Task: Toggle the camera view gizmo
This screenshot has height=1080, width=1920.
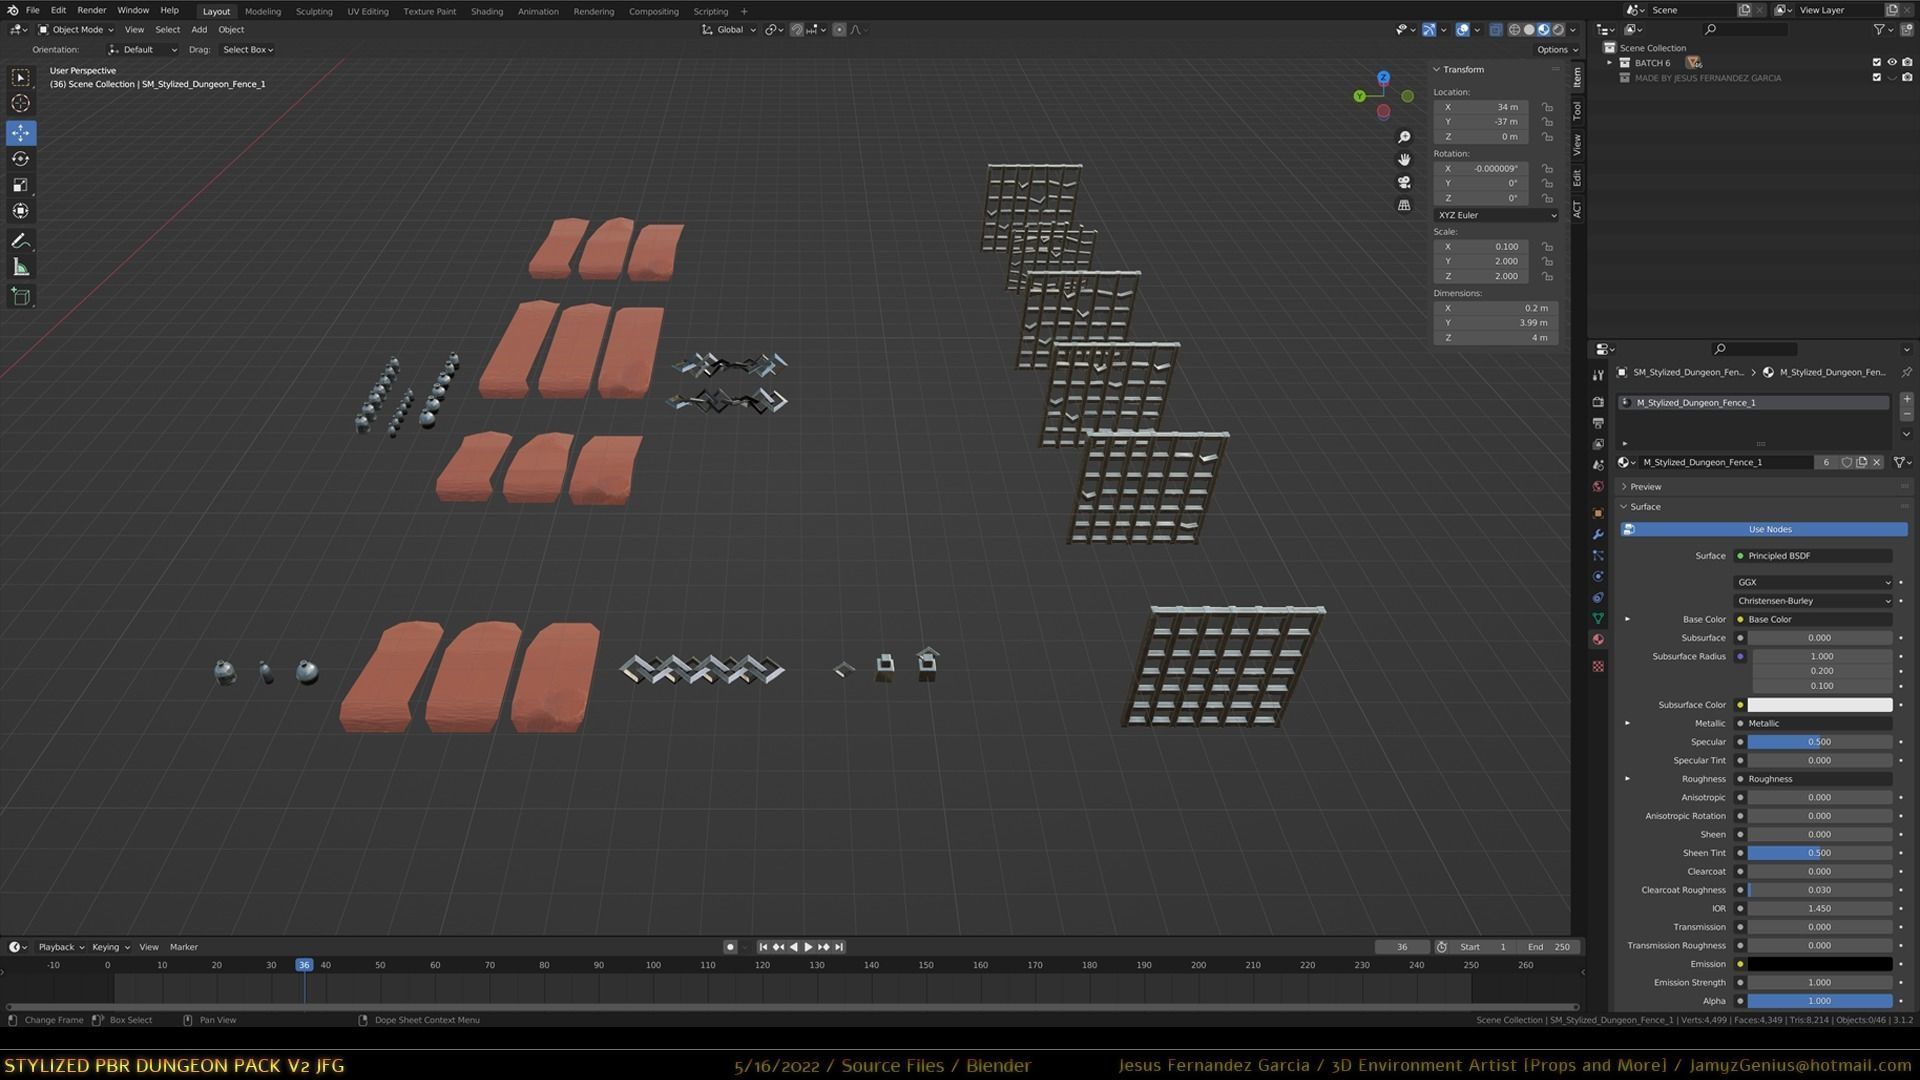Action: (1404, 183)
